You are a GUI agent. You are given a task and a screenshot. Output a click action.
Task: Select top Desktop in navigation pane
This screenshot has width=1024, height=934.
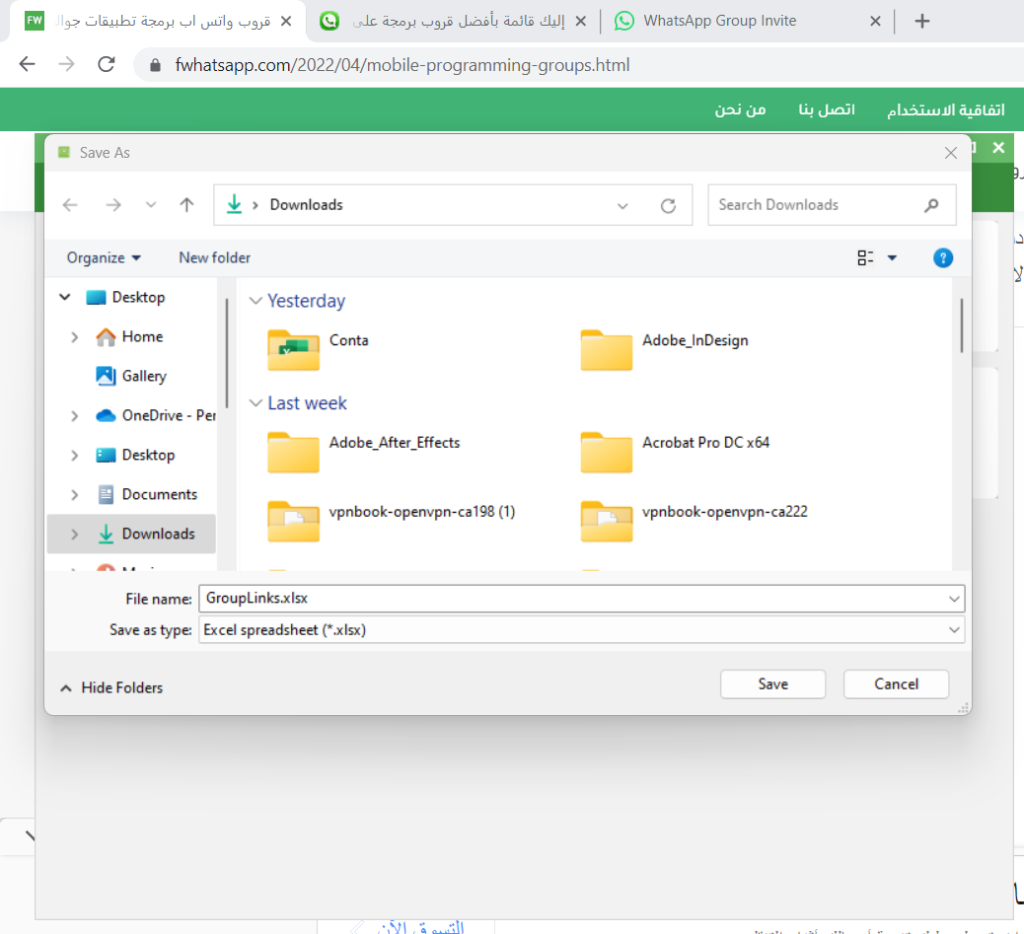(x=138, y=297)
